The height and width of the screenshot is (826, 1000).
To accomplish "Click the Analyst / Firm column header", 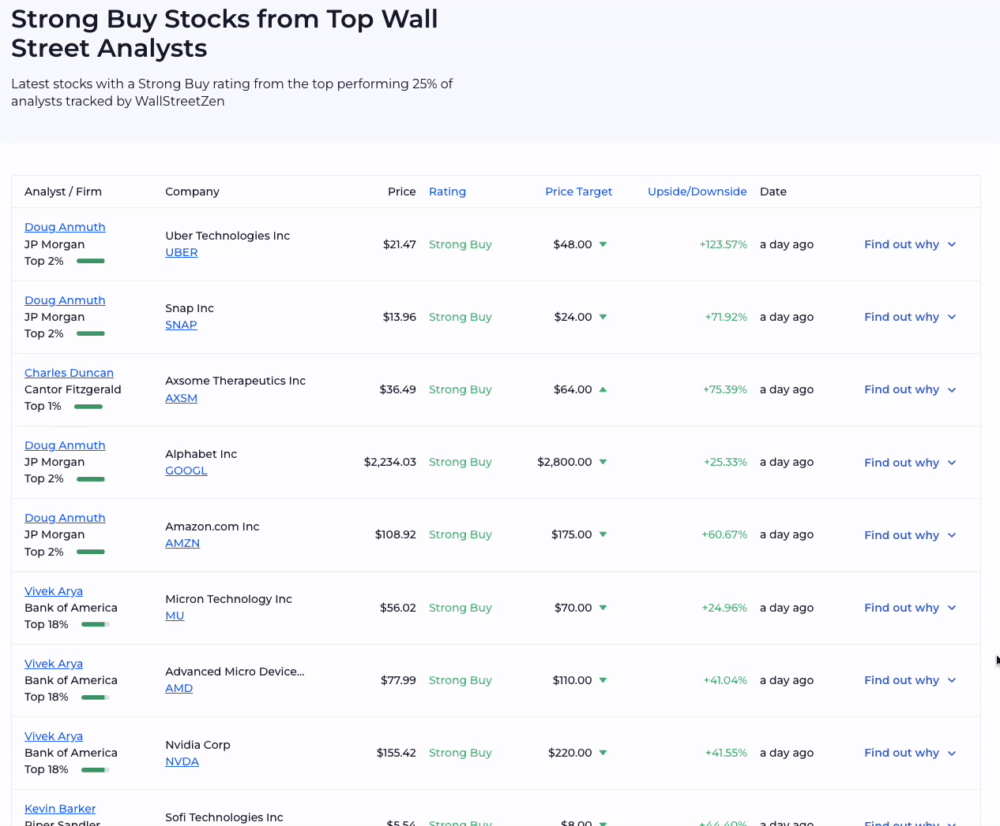I will (x=63, y=191).
